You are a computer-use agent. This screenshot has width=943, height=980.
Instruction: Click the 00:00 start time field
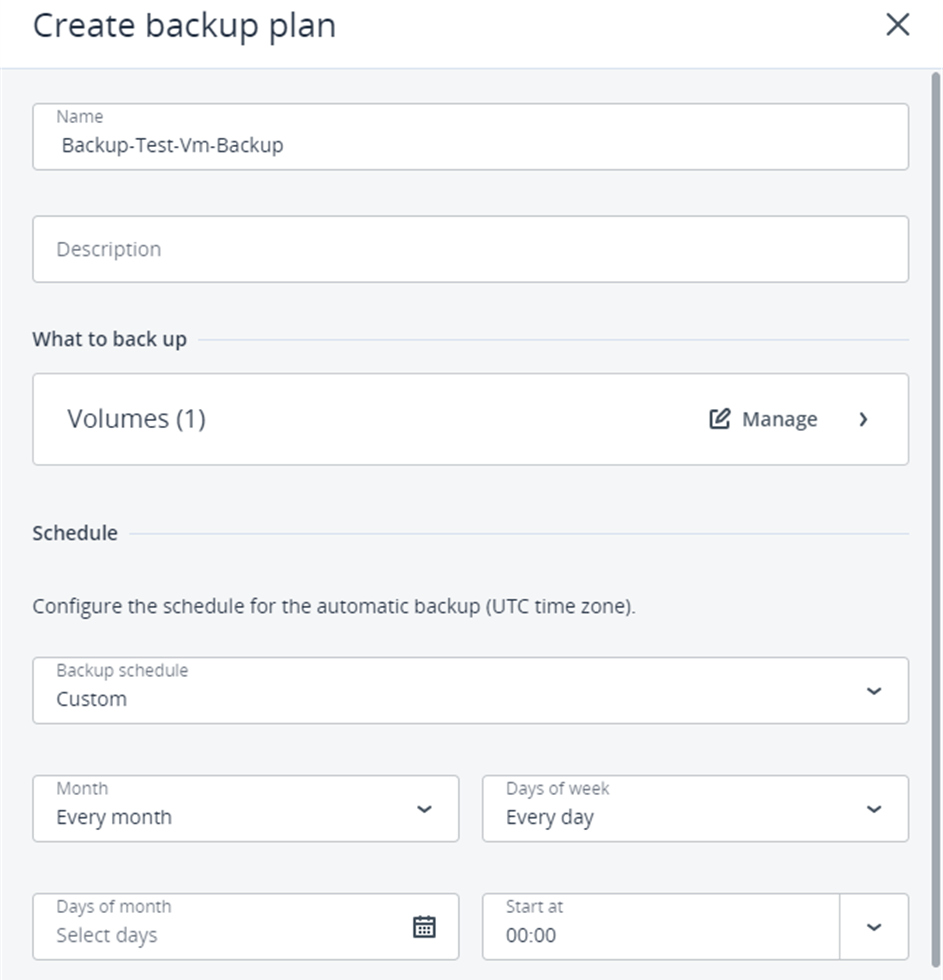(x=532, y=935)
